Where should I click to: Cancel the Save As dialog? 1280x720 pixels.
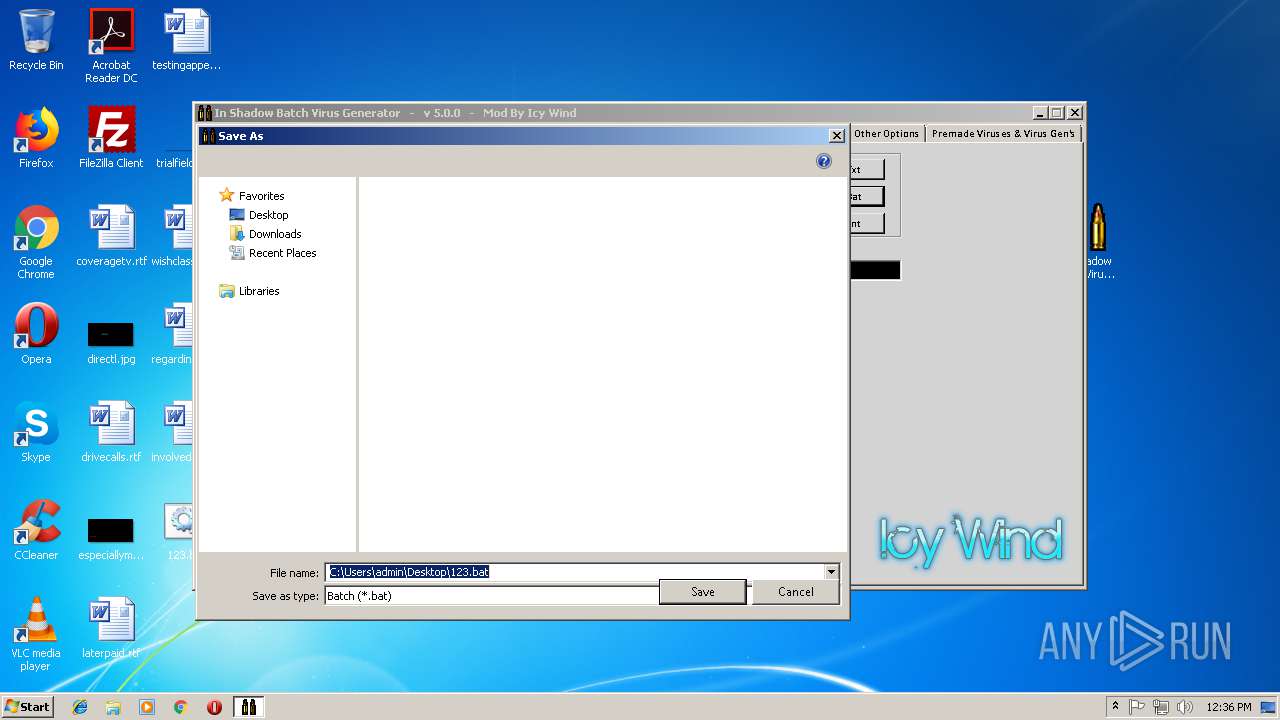(796, 592)
